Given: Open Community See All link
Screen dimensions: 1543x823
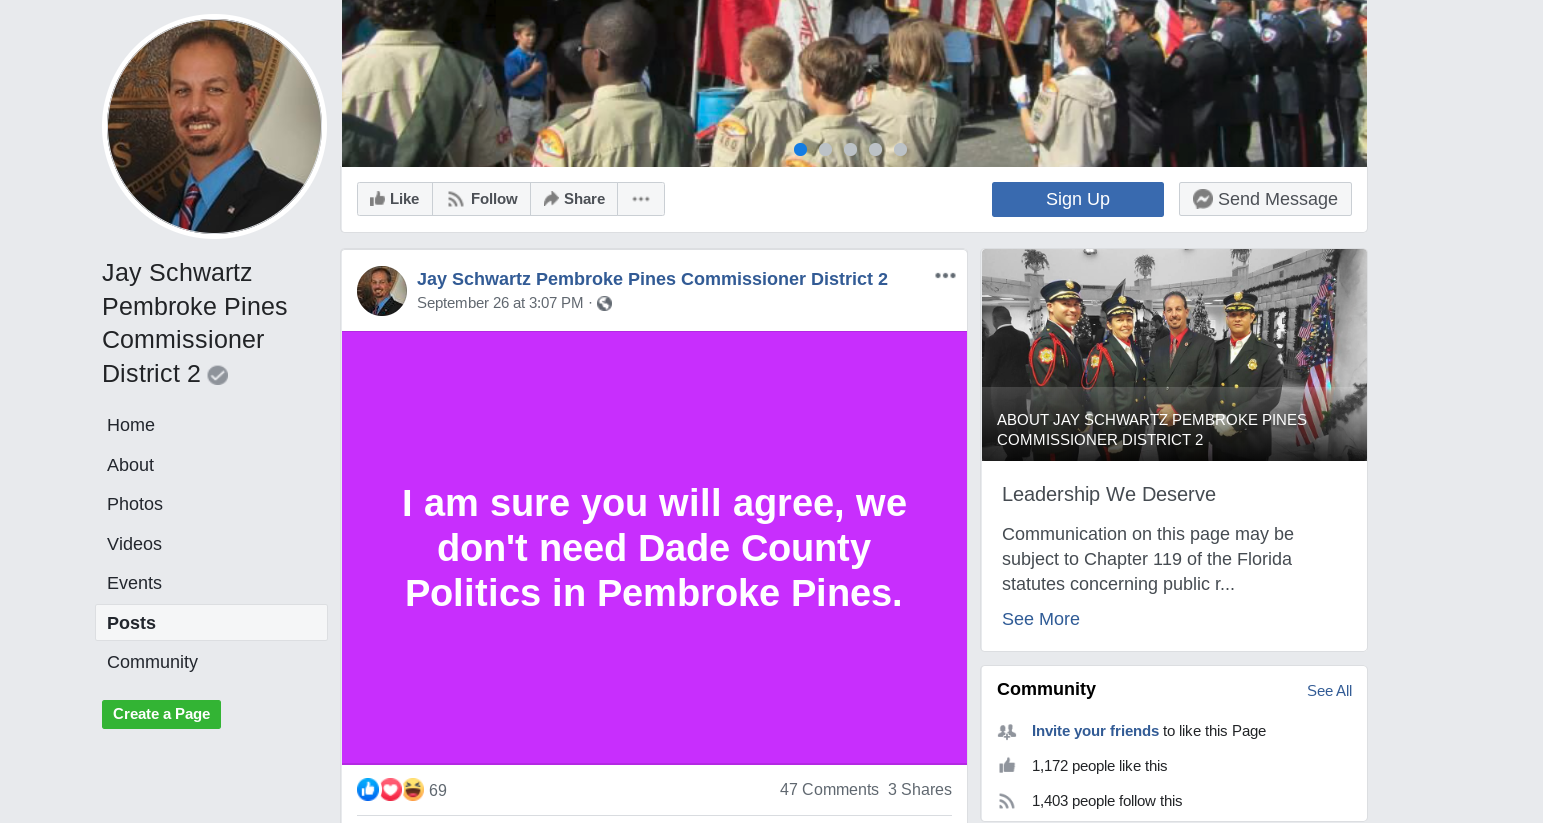Looking at the screenshot, I should 1329,691.
